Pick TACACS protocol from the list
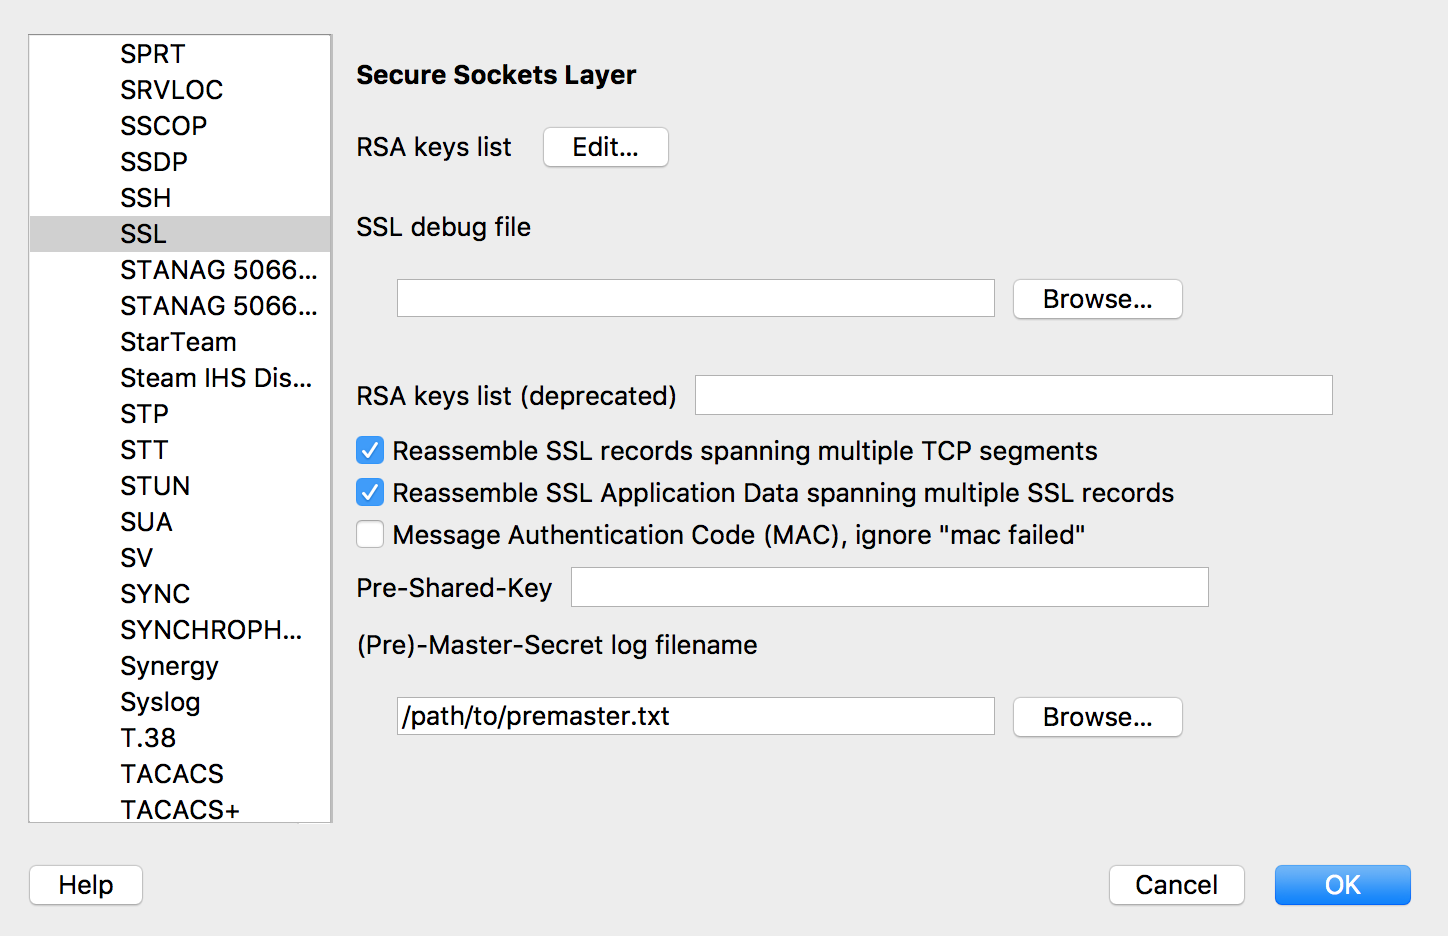This screenshot has height=936, width=1448. tap(172, 774)
